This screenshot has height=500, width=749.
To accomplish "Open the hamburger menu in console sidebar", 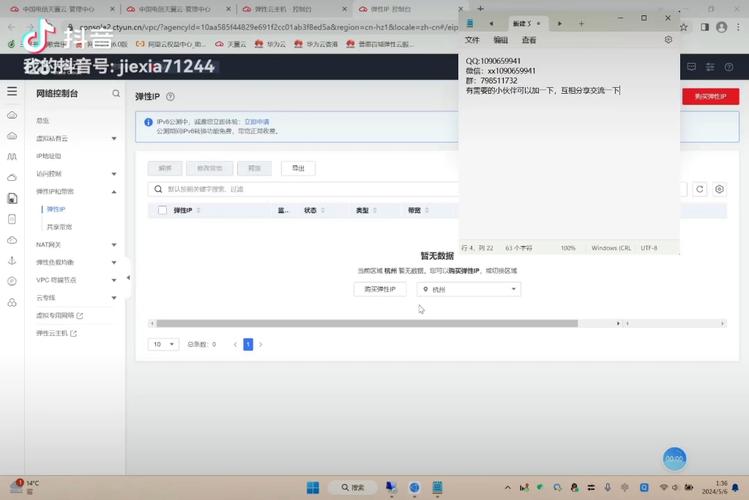I will [12, 91].
